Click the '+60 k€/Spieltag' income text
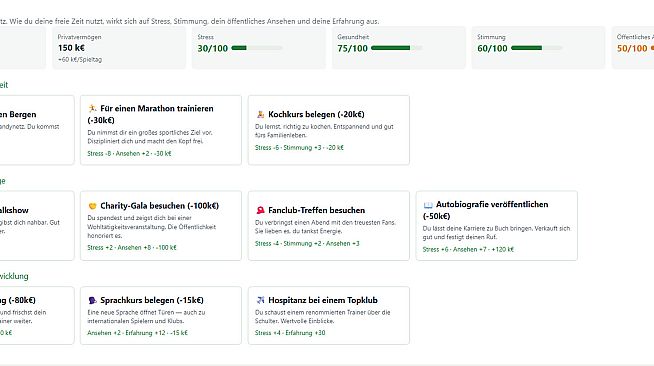The width and height of the screenshot is (654, 366). point(80,60)
